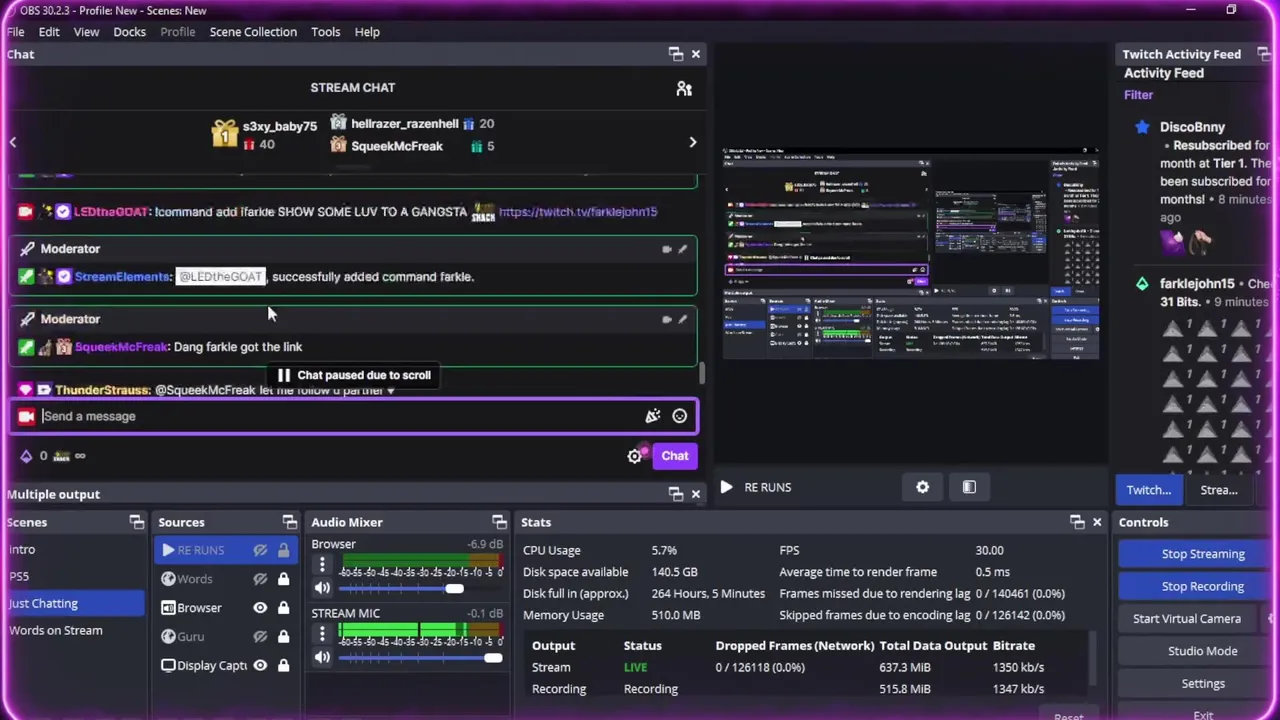Click the s3xy_baby75 top gifter badge
The image size is (1280, 720).
coord(225,134)
